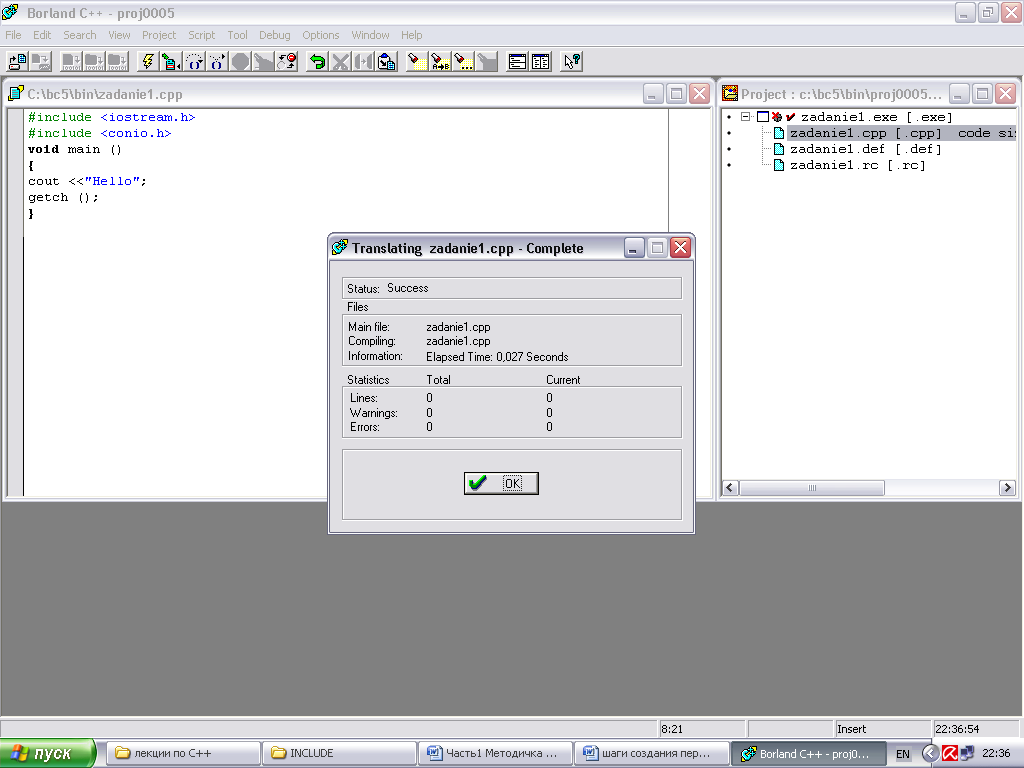Click the getch (); code line
Image resolution: width=1024 pixels, height=768 pixels.
pyautogui.click(x=63, y=197)
